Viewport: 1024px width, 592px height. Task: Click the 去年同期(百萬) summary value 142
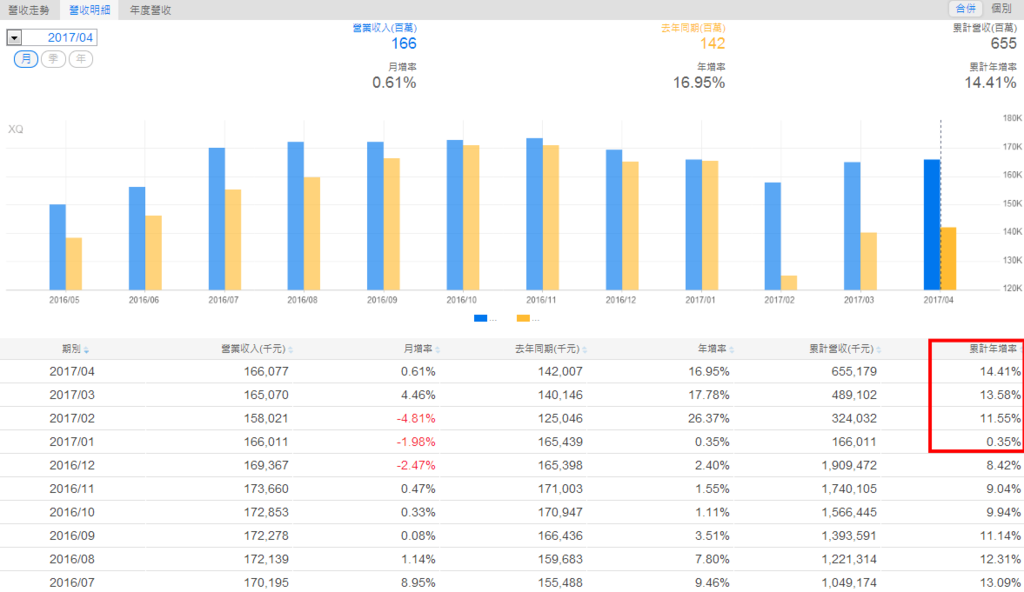(x=712, y=44)
